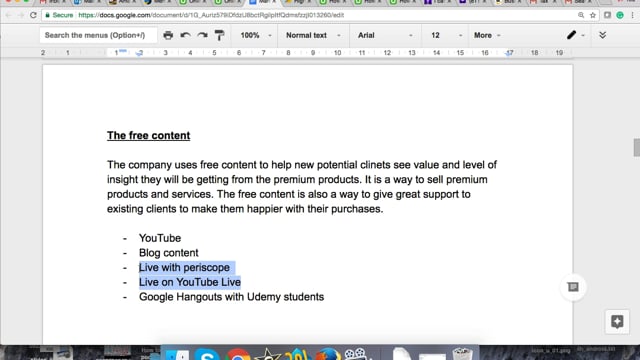Open Google Chrome from the Dock
The image size is (640, 360).
238,354
